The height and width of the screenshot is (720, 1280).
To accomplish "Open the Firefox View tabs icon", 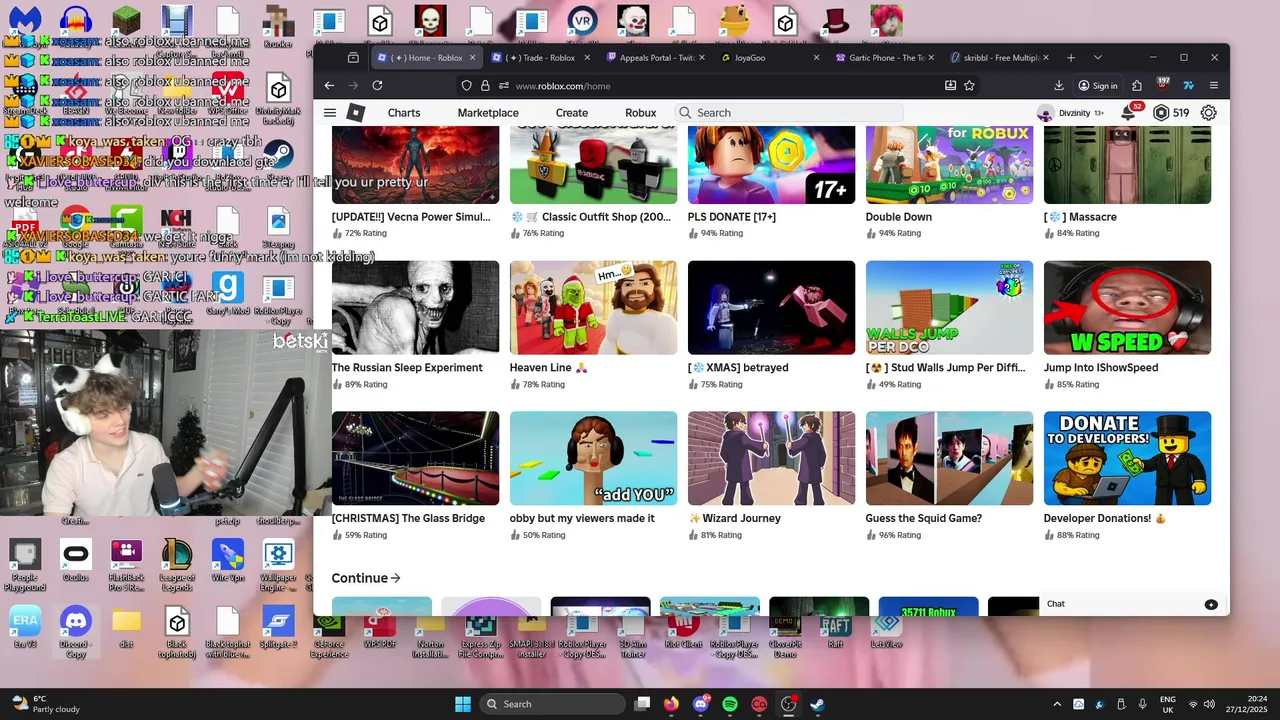I will [x=353, y=58].
